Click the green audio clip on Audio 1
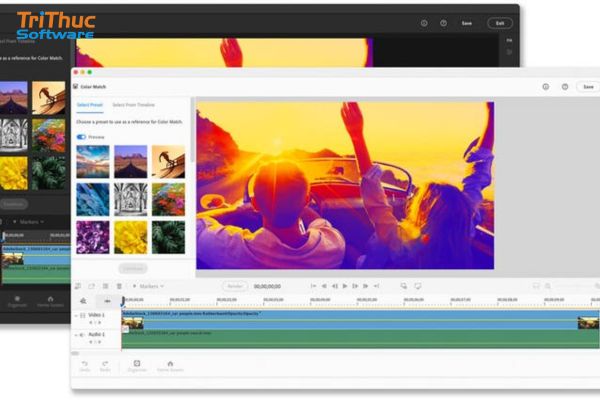The image size is (600, 400). (x=360, y=339)
